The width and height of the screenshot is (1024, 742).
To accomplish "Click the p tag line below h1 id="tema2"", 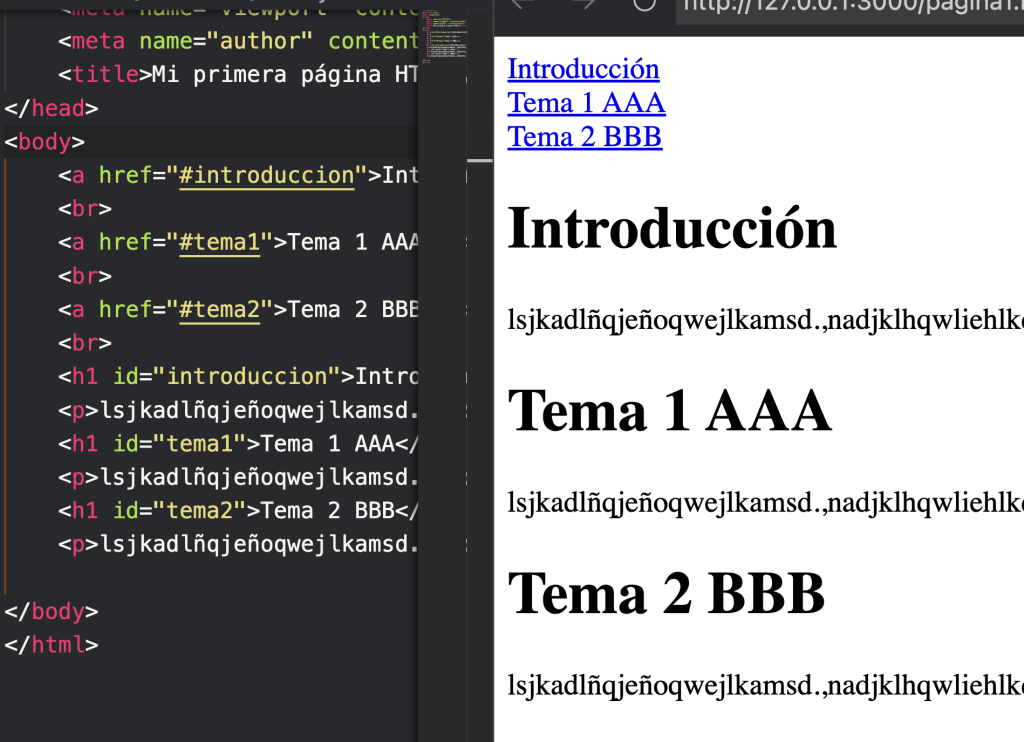I will (238, 544).
